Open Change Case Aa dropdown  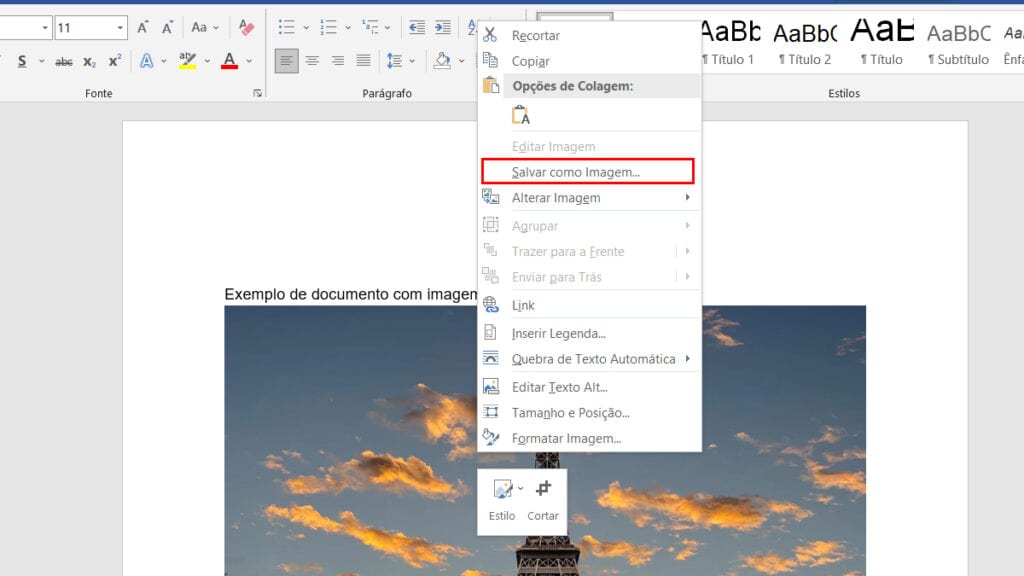[x=204, y=27]
